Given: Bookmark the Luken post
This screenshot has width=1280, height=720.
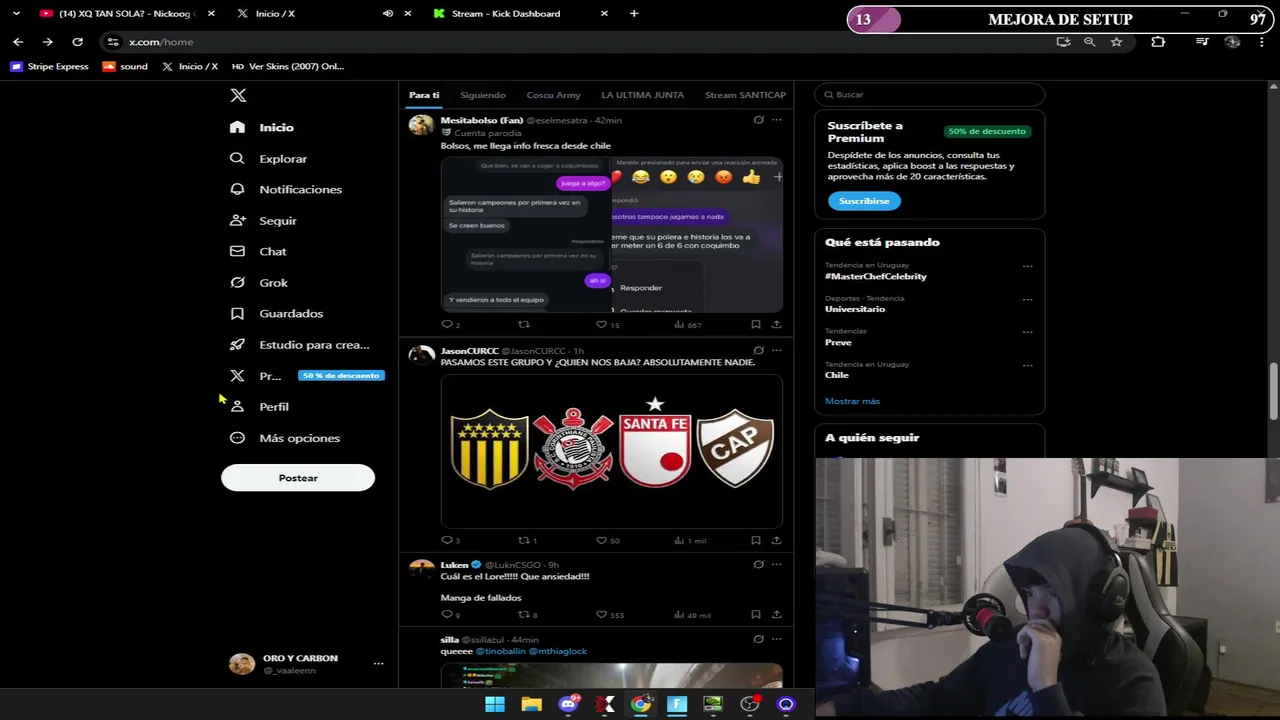Looking at the screenshot, I should tap(755, 614).
